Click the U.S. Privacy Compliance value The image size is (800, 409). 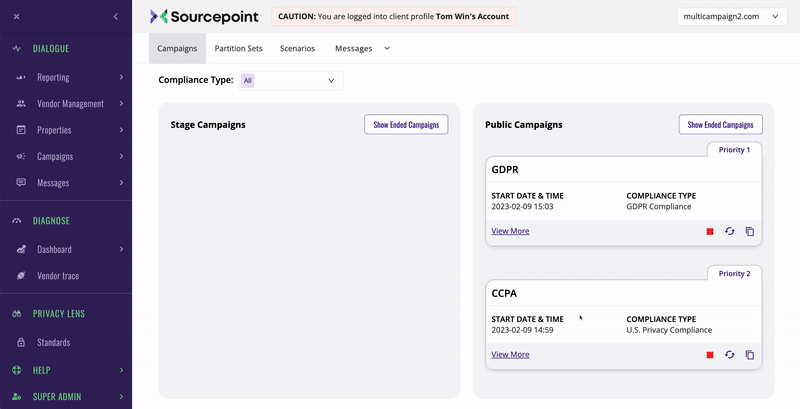tap(669, 330)
